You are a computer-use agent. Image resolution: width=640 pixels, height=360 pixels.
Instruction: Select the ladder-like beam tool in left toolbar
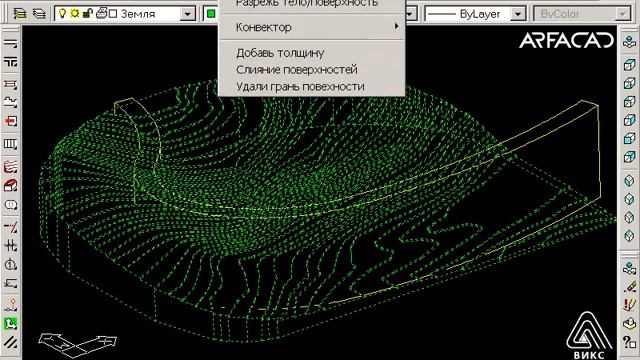point(11,84)
